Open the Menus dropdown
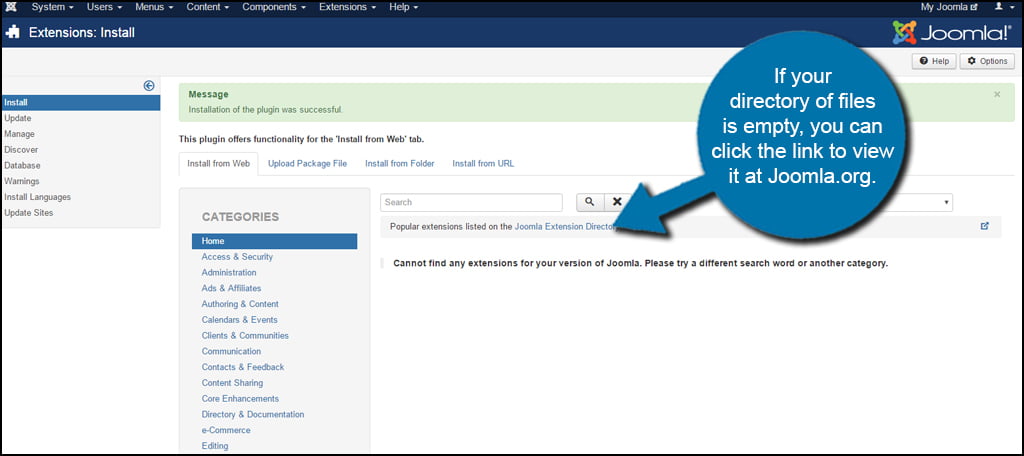The width and height of the screenshot is (1024, 456). 154,7
